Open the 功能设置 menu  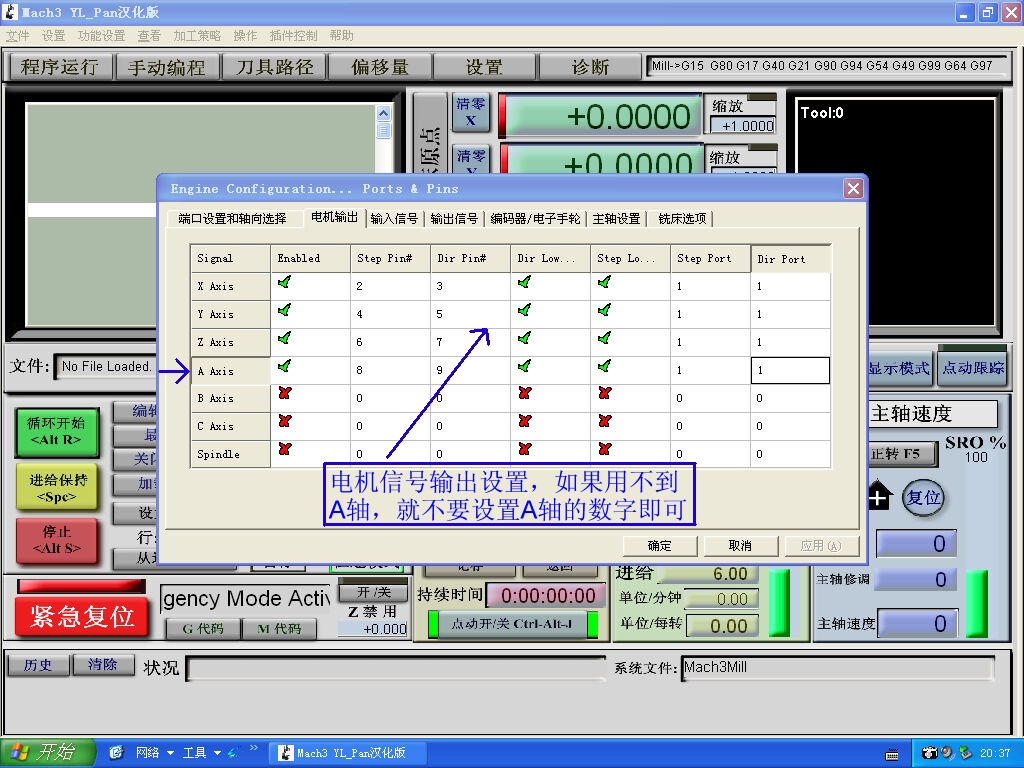click(101, 36)
